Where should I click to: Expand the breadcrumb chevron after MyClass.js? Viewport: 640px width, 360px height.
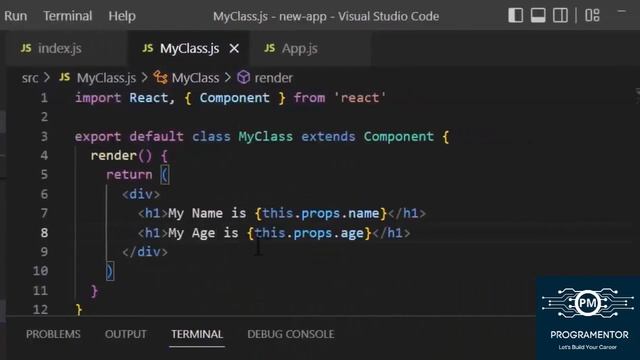(x=144, y=77)
